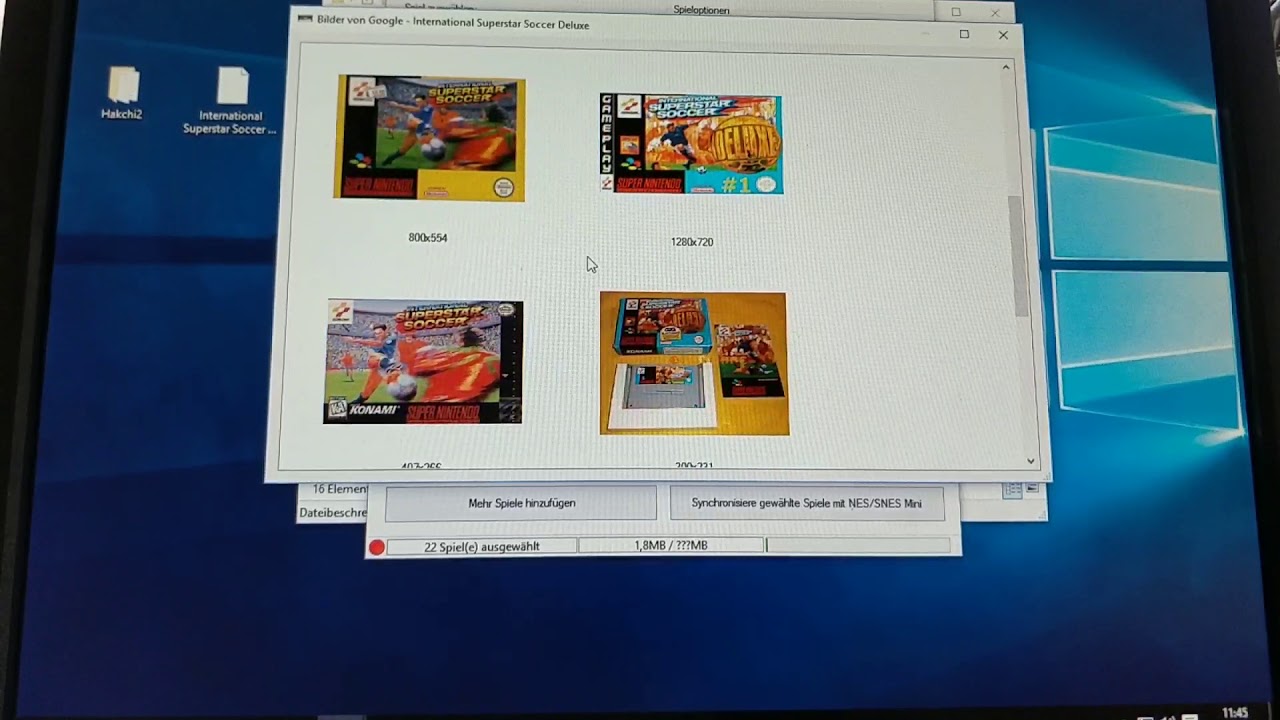Click the taskbar clock showing 11:45
Image resolution: width=1280 pixels, height=720 pixels.
tap(1235, 712)
